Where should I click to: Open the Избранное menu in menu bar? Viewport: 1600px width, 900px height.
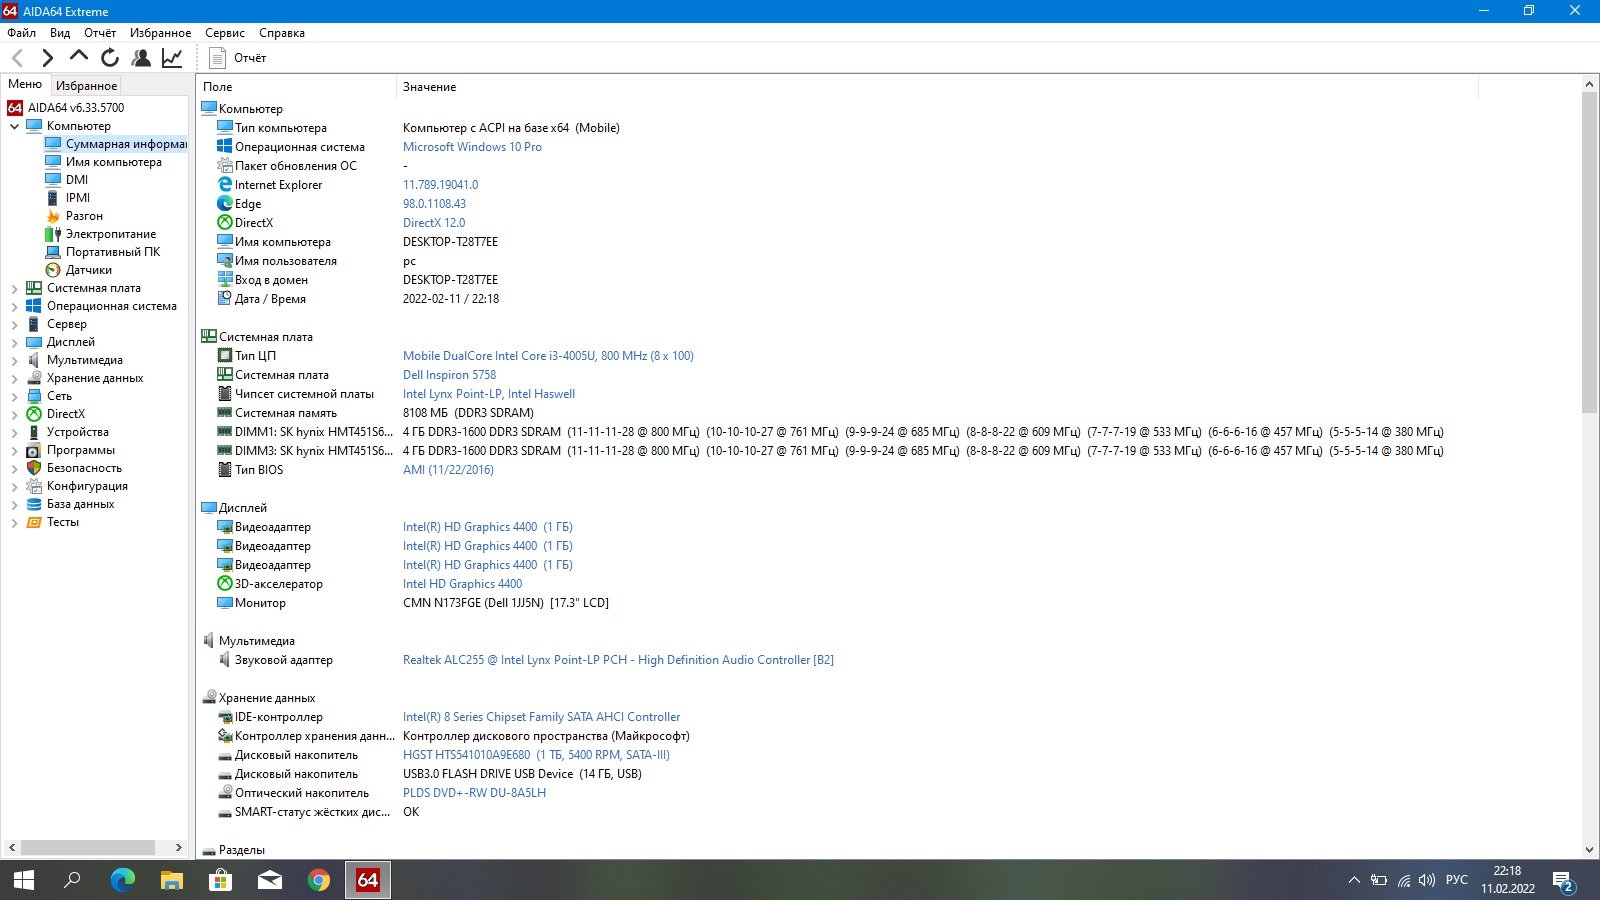(x=160, y=33)
